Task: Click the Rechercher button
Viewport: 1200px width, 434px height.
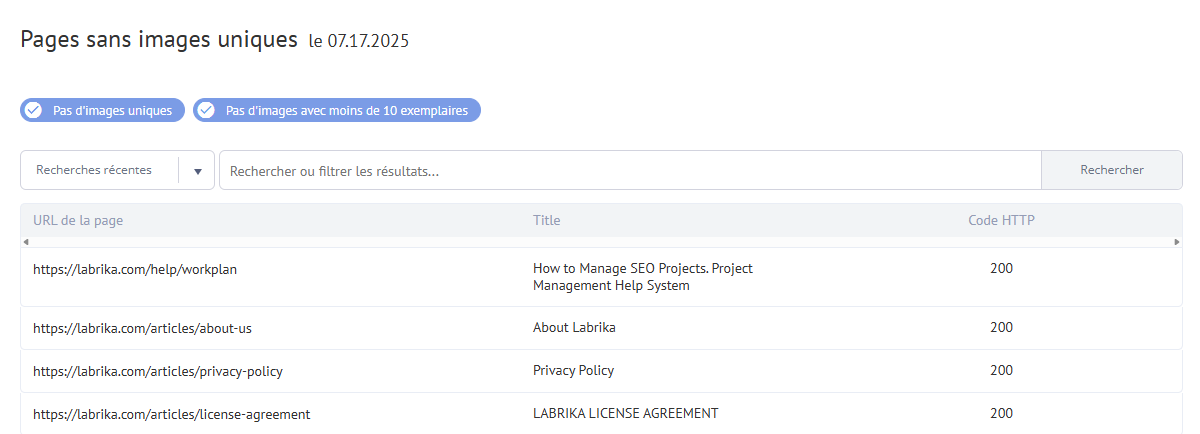Action: pos(1112,170)
